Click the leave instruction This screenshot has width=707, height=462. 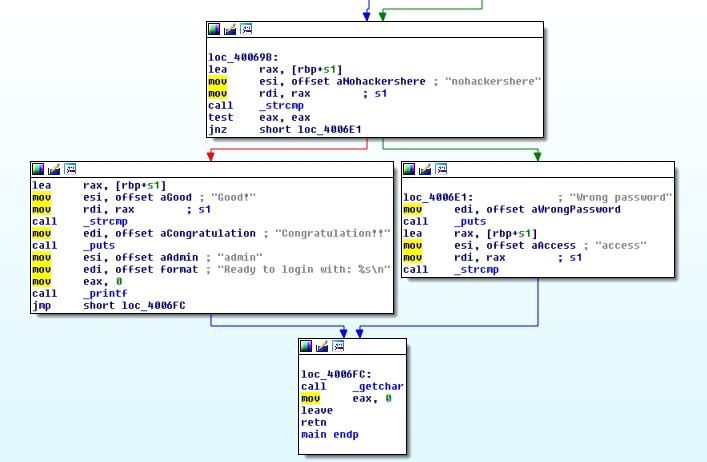317,411
